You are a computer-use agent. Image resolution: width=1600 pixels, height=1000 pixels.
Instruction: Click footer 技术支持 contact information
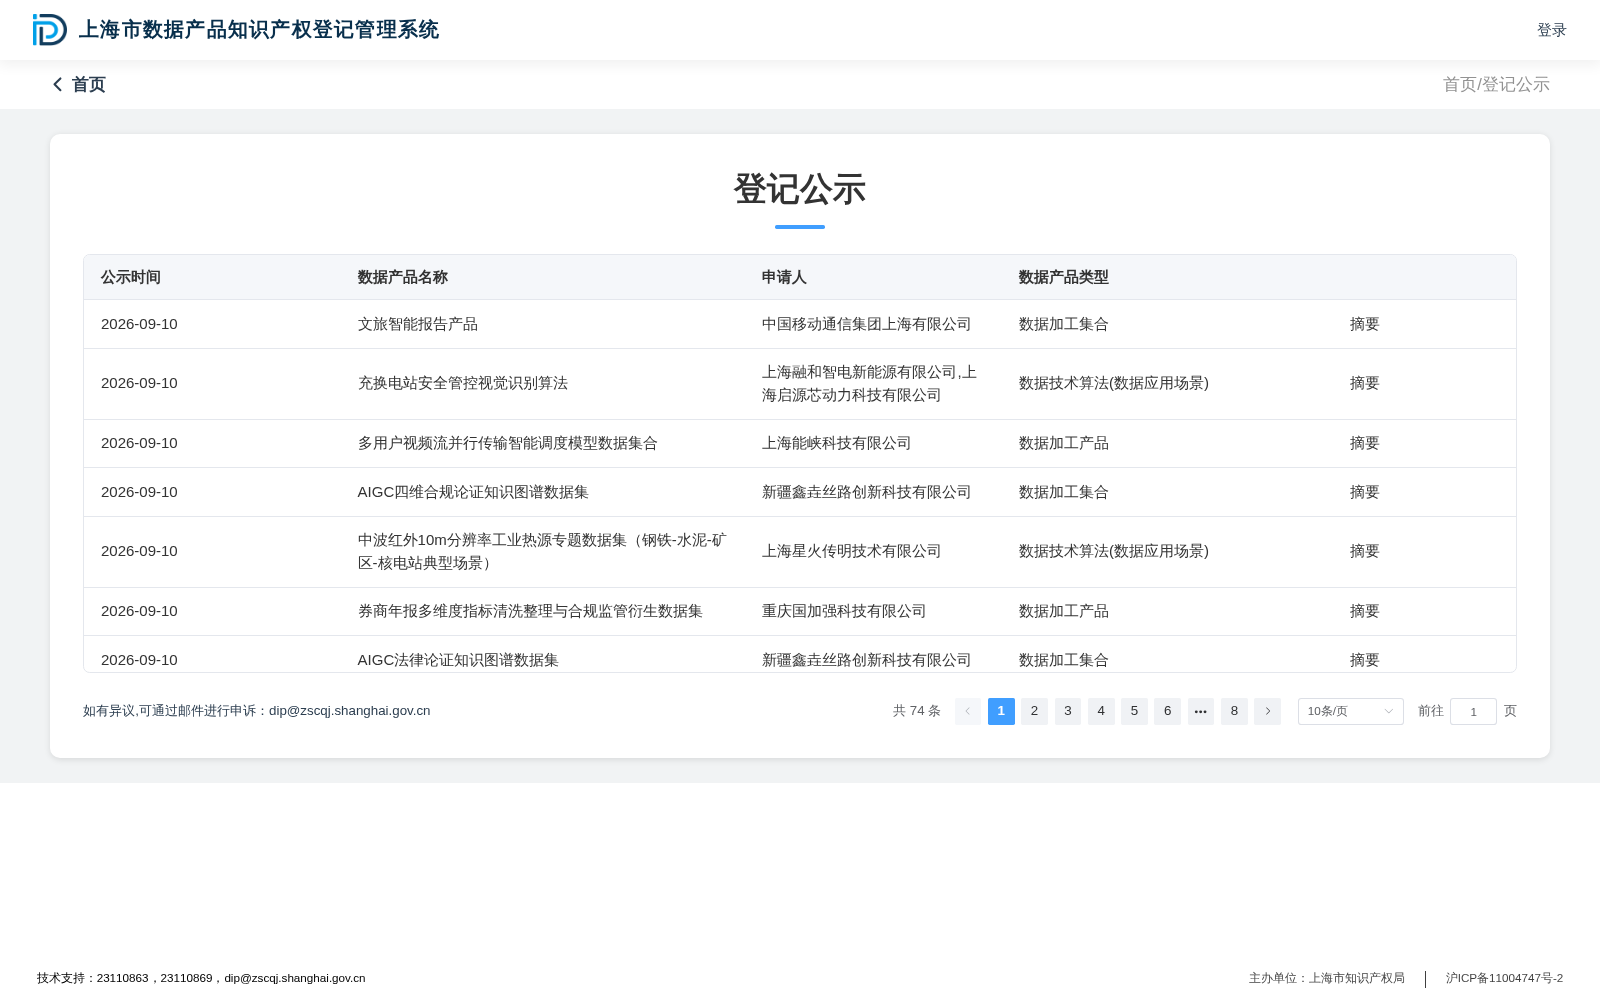pyautogui.click(x=201, y=978)
